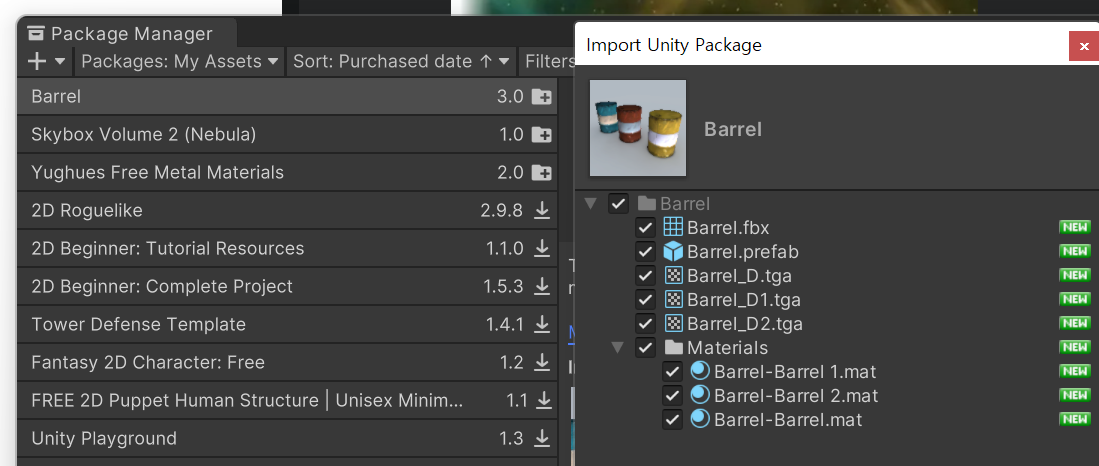1099x466 pixels.
Task: Click the Materials folder icon
Action: point(674,348)
